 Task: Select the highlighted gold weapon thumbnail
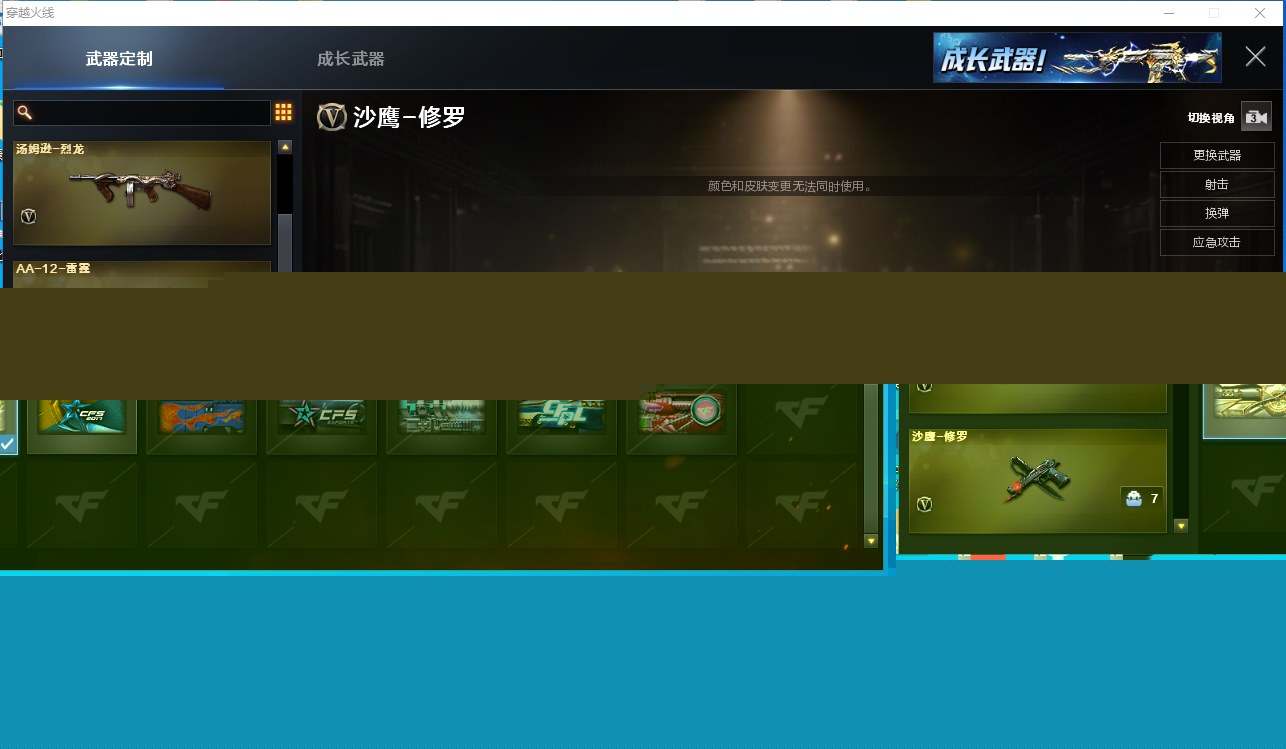[x=1245, y=409]
